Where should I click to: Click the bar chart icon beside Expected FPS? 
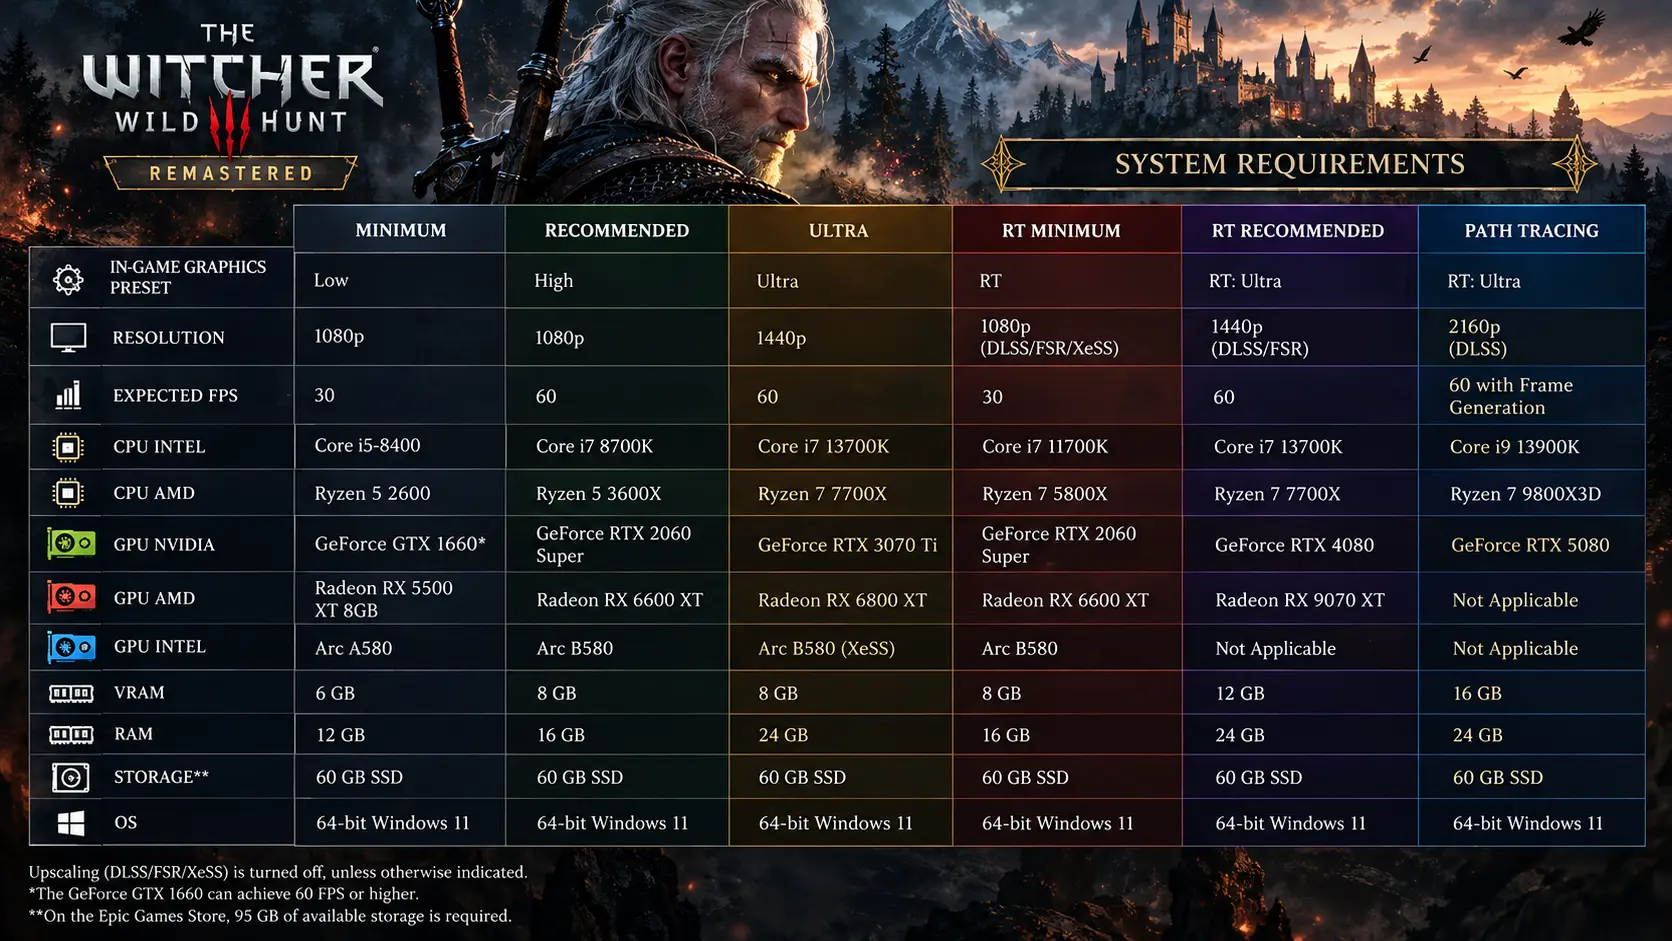(68, 395)
